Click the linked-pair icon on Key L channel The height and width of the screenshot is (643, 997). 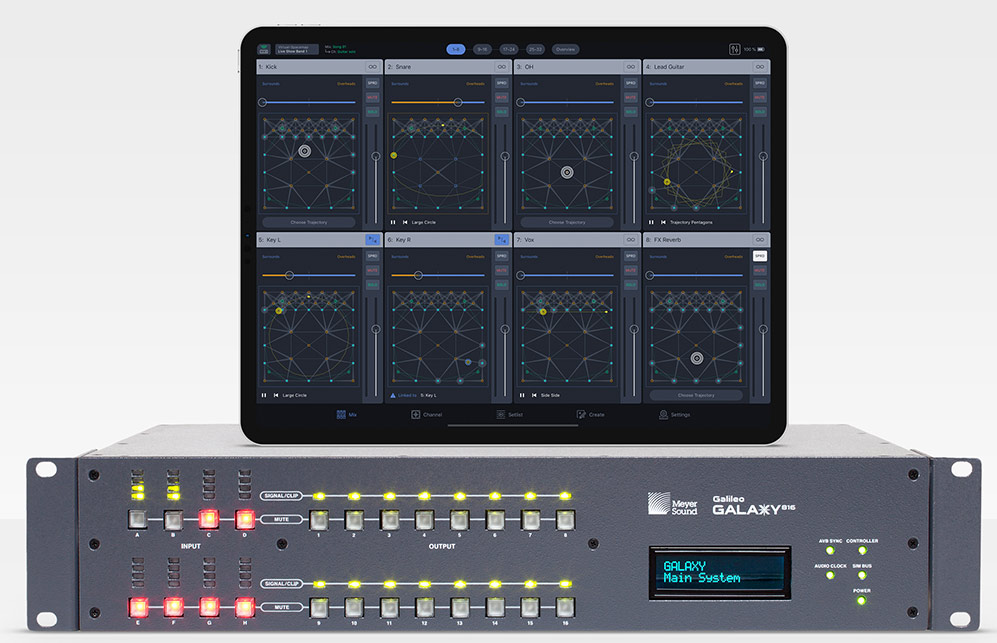[x=373, y=239]
